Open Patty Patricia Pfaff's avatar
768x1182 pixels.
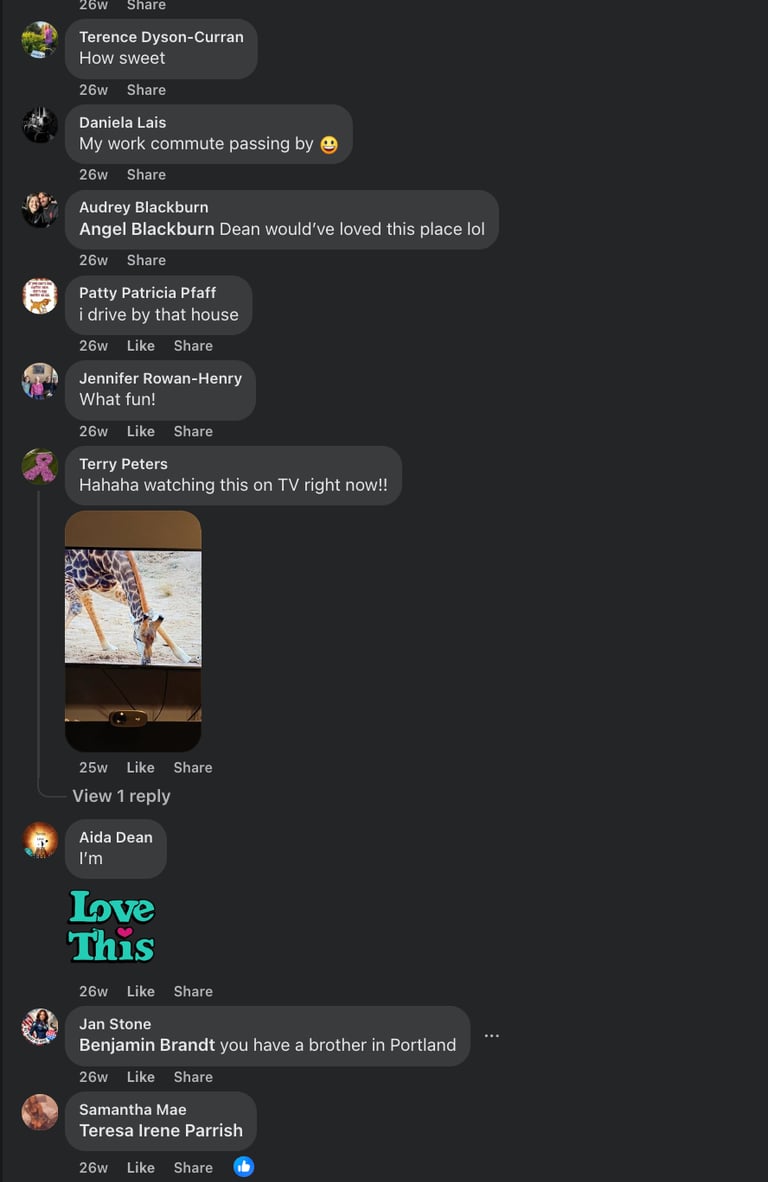(40, 296)
